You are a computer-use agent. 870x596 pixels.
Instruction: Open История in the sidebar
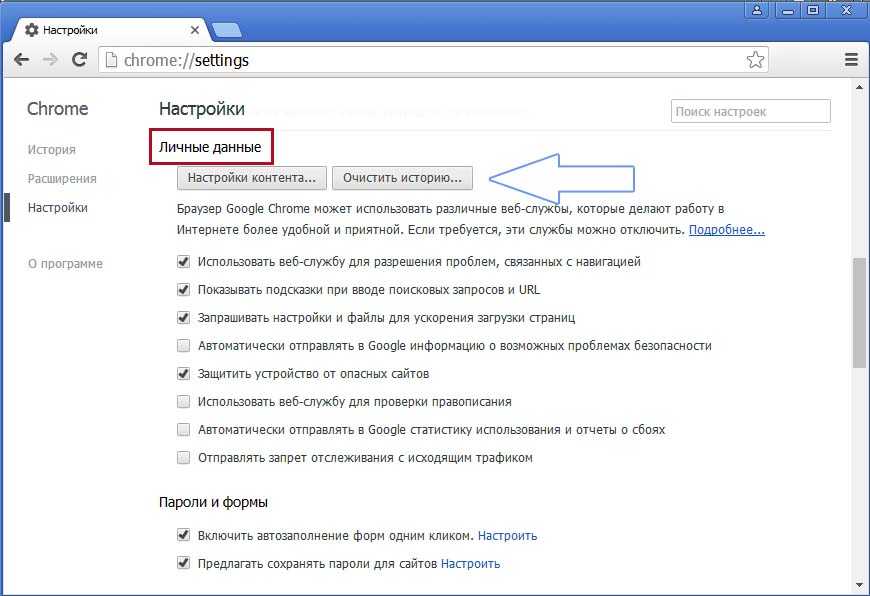click(x=52, y=150)
